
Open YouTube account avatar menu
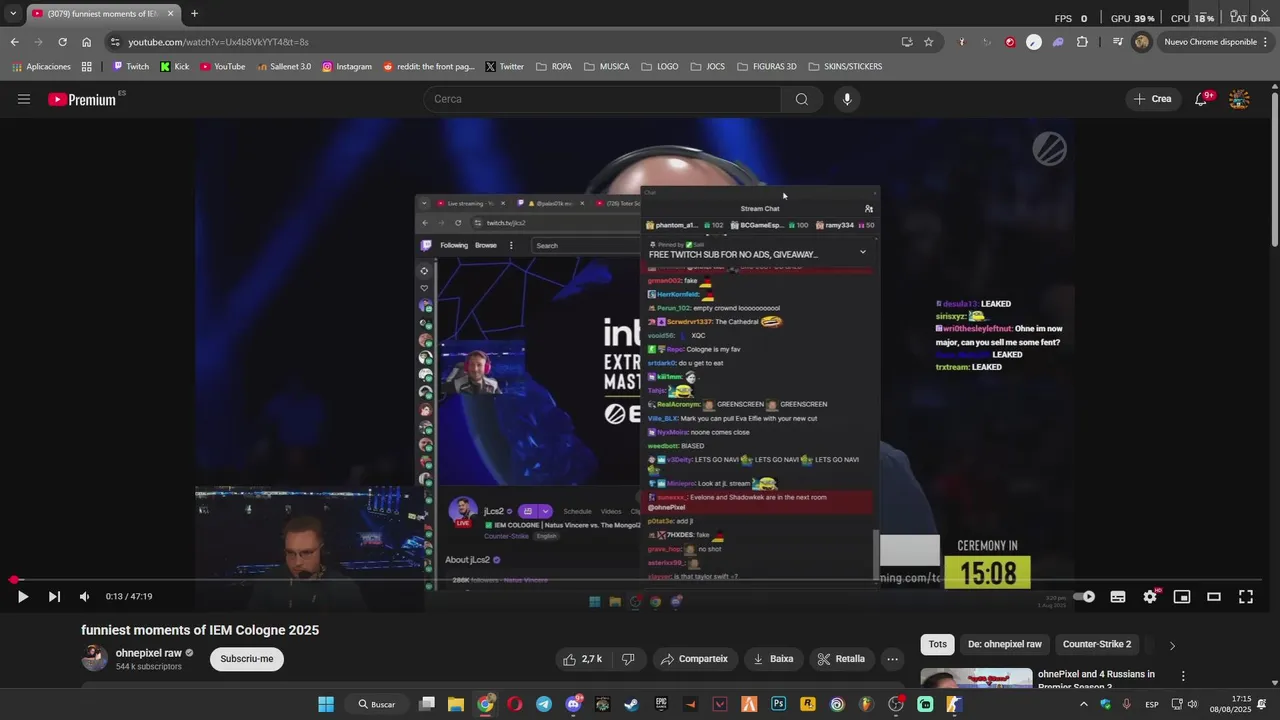[x=1239, y=99]
